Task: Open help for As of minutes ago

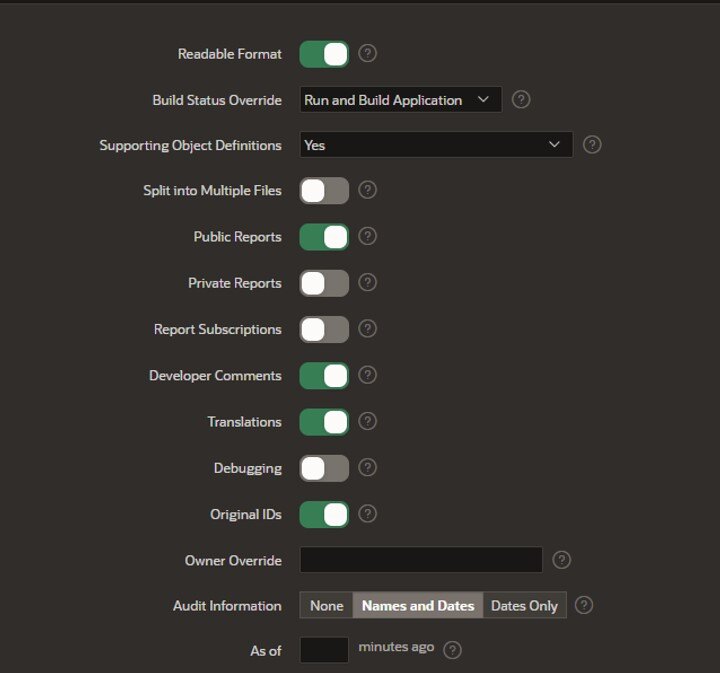Action: coord(452,650)
